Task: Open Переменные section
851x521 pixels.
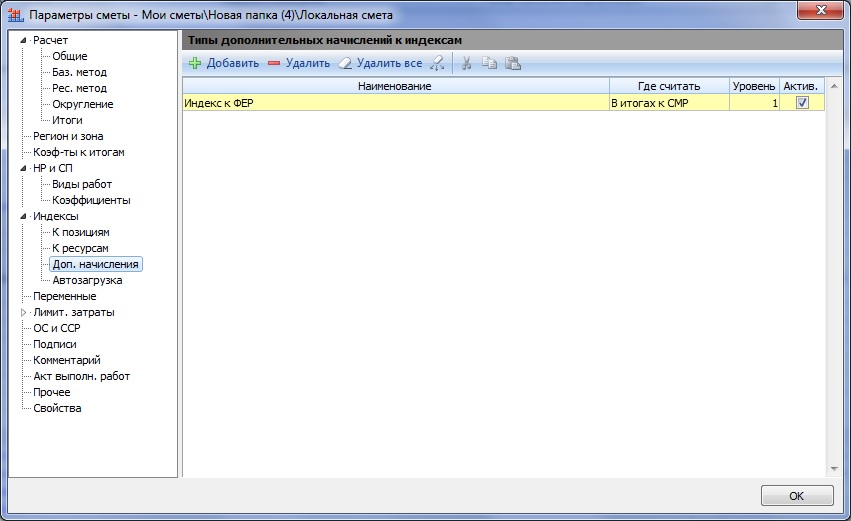Action: [x=65, y=296]
